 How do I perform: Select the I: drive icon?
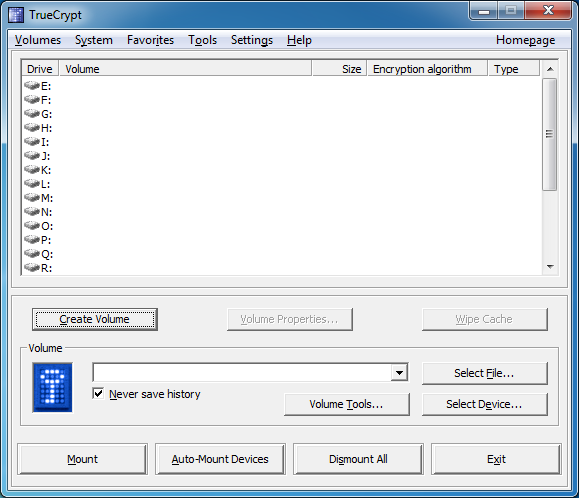(32, 142)
